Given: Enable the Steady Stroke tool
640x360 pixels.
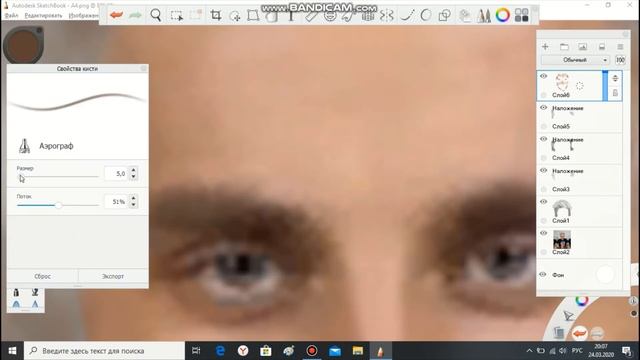Looking at the screenshot, I should point(407,16).
